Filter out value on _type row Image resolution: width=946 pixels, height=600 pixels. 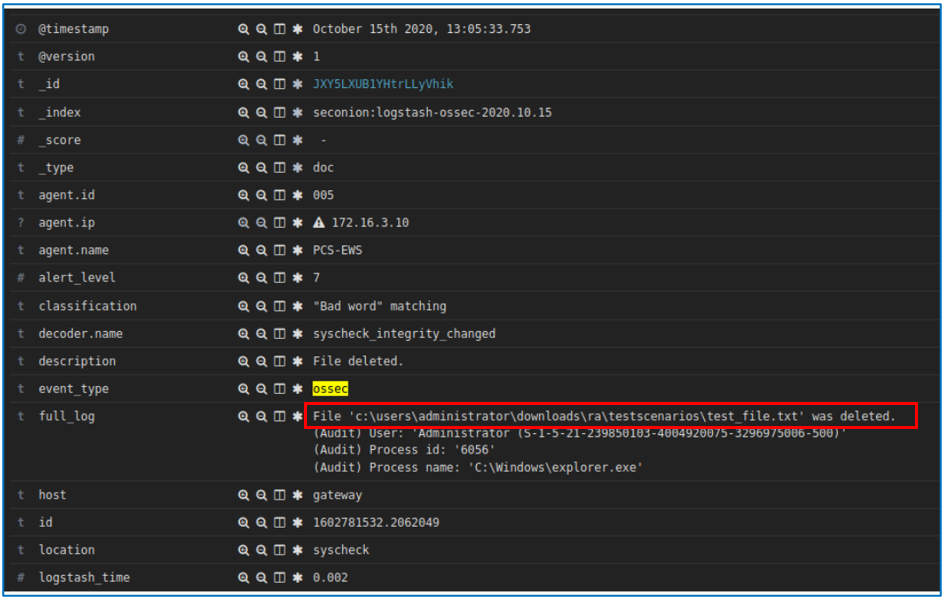tap(261, 168)
